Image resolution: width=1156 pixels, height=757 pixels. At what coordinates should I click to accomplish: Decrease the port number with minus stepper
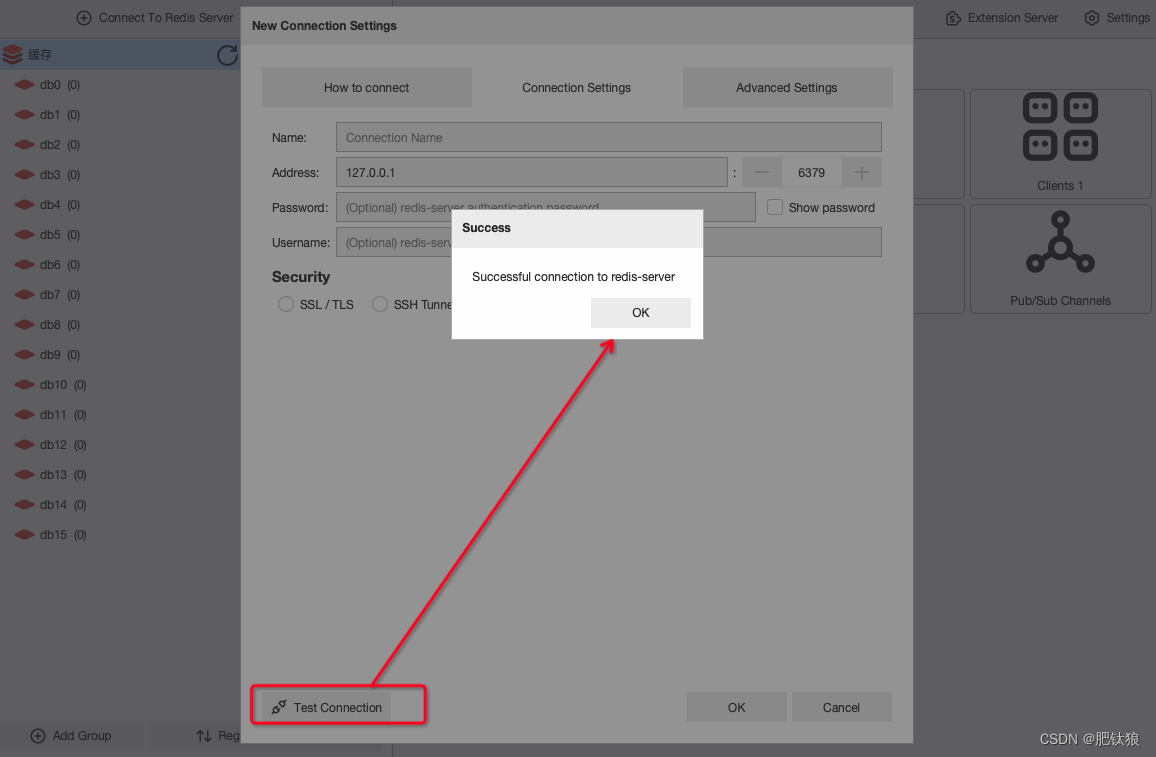[x=761, y=171]
